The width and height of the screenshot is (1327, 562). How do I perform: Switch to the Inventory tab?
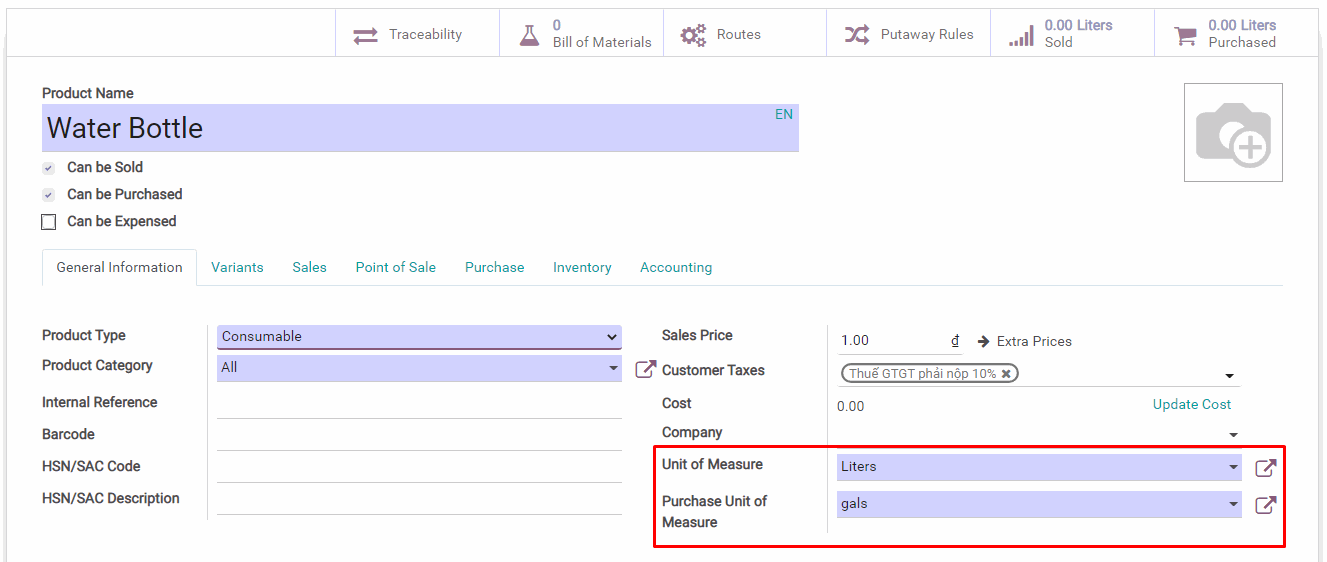tap(582, 268)
